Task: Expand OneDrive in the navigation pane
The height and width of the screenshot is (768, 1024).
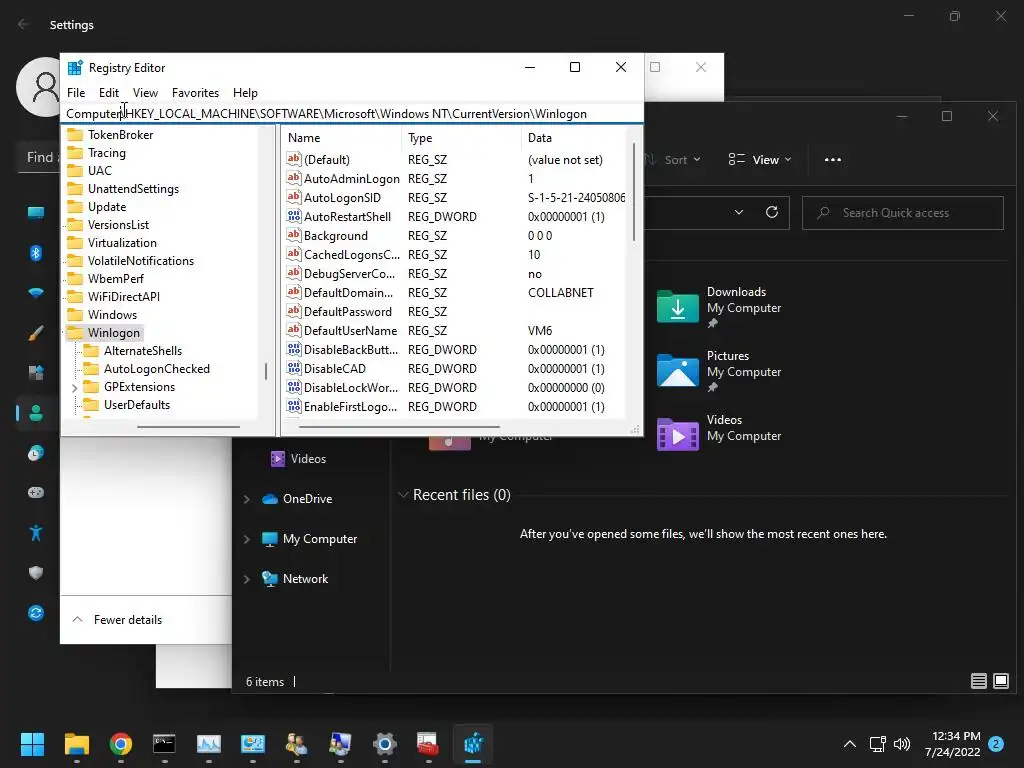Action: [x=247, y=499]
